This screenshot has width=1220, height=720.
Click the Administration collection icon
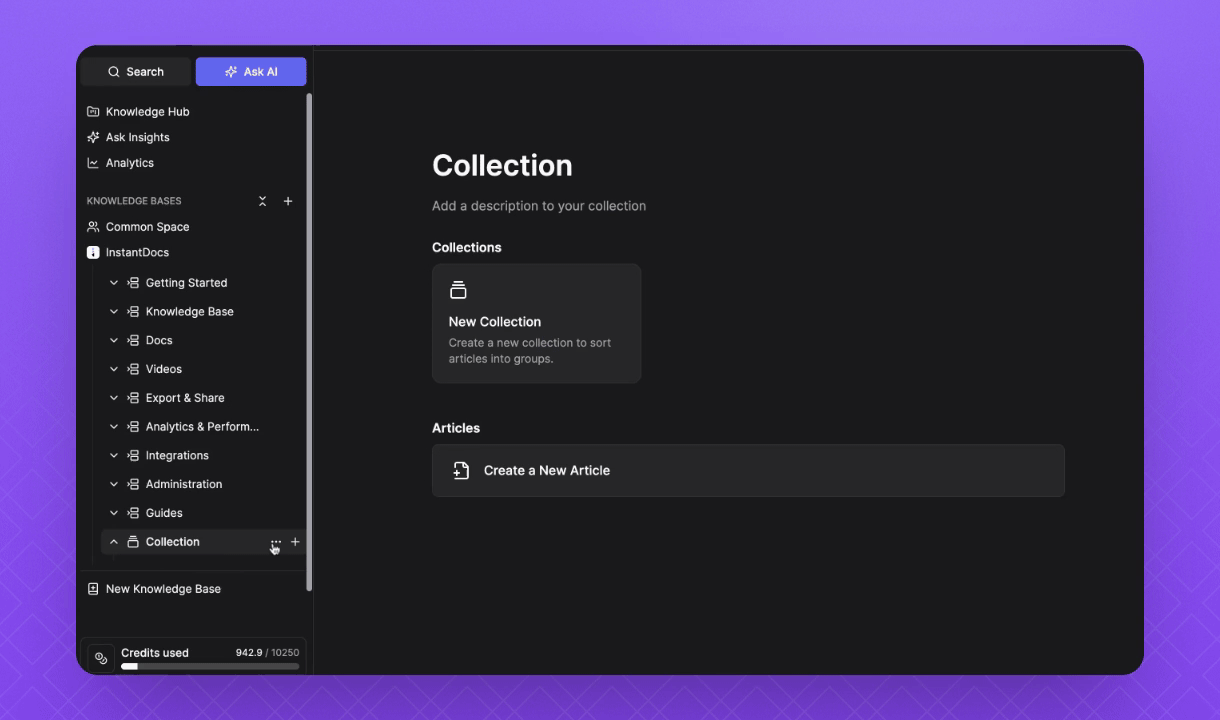[x=133, y=484]
